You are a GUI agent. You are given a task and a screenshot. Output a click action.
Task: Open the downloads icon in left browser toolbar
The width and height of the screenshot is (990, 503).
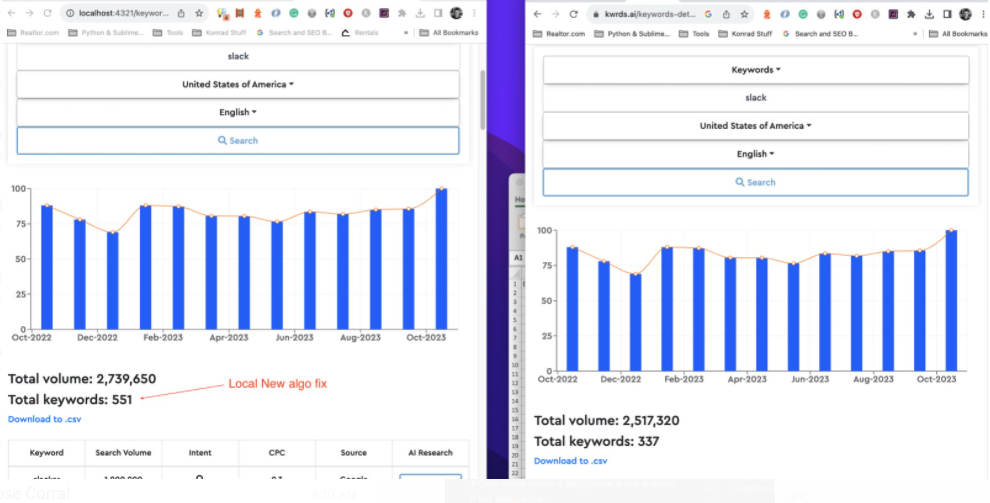pos(420,14)
